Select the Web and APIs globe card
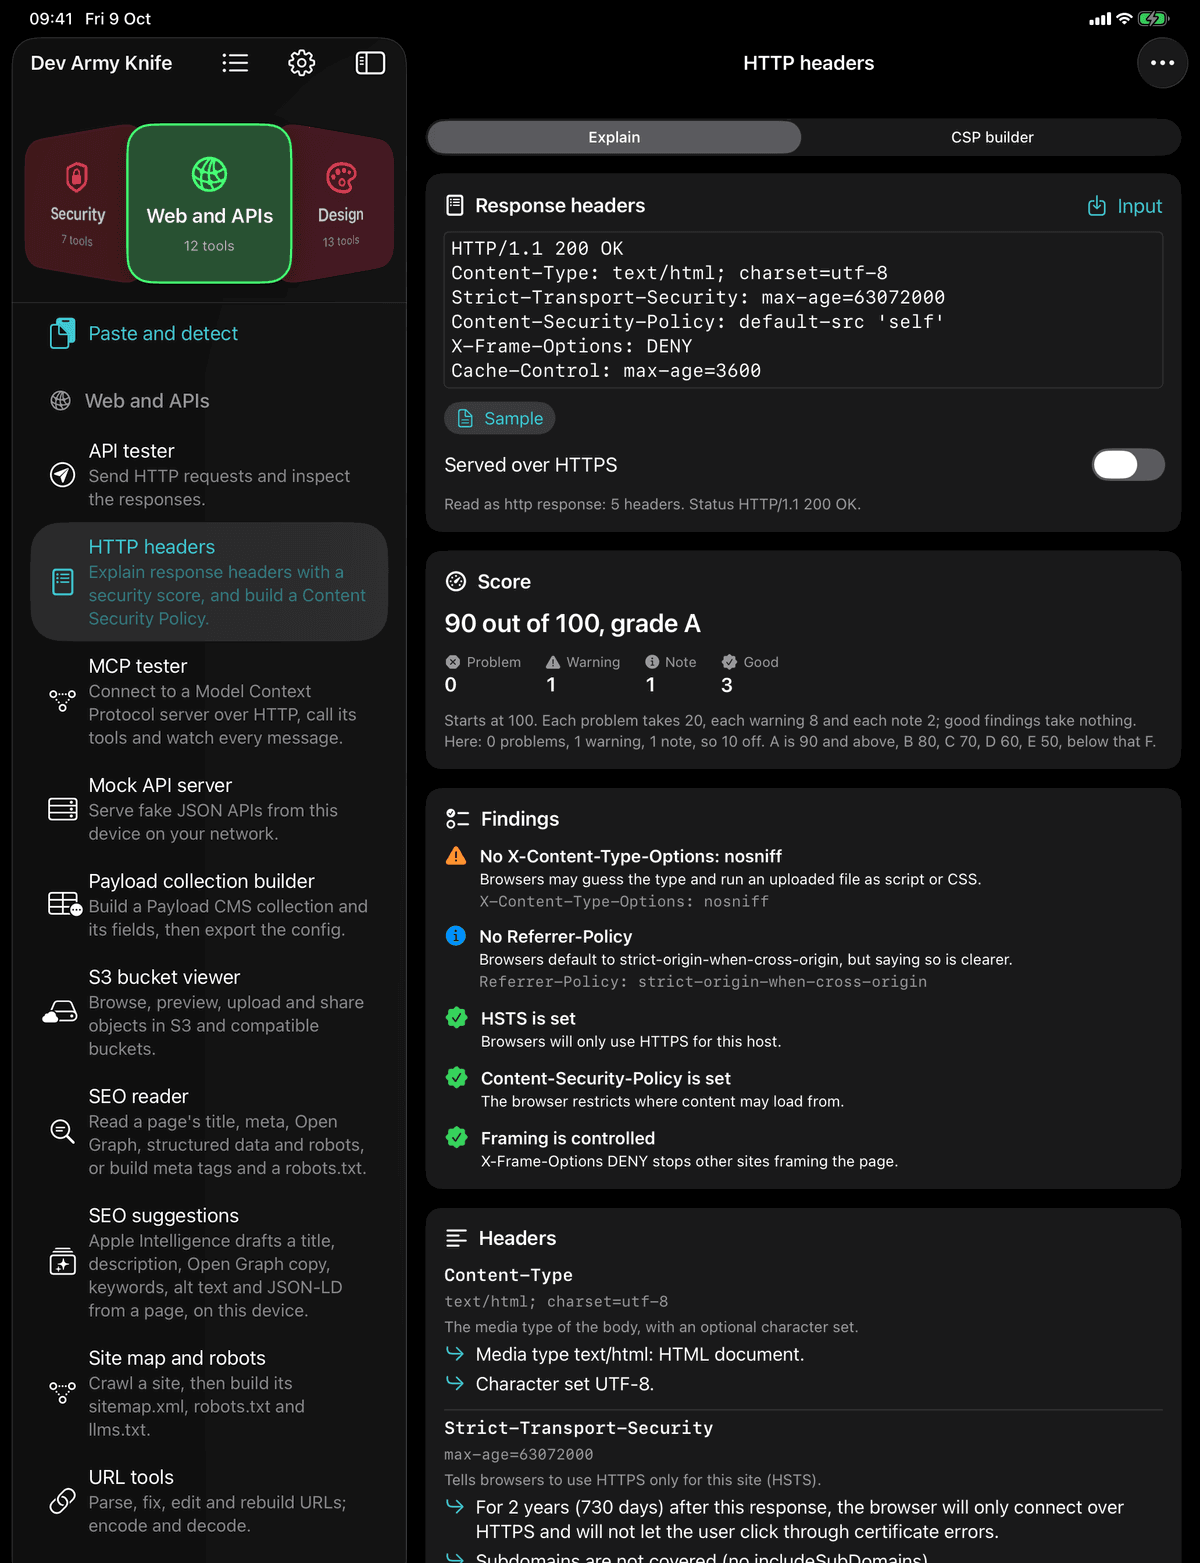Screen dimensions: 1200x1563 [x=210, y=204]
